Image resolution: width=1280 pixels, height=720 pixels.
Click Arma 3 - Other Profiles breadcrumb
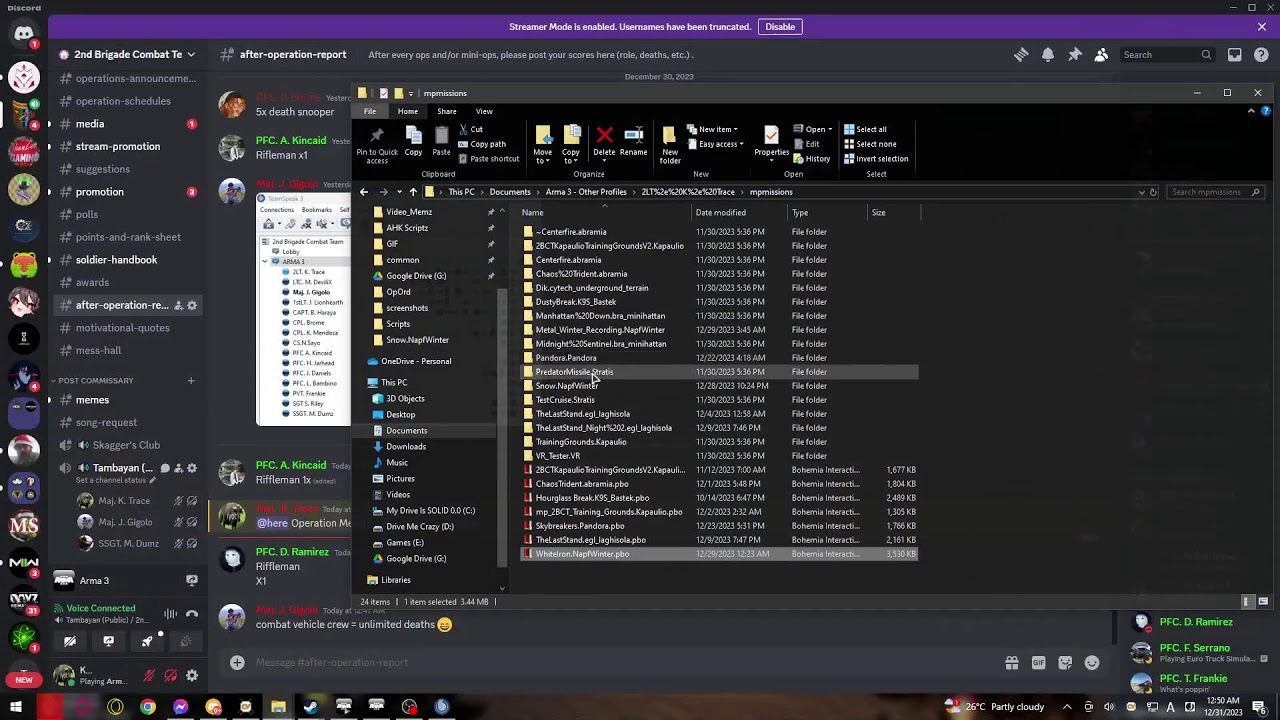tap(586, 192)
